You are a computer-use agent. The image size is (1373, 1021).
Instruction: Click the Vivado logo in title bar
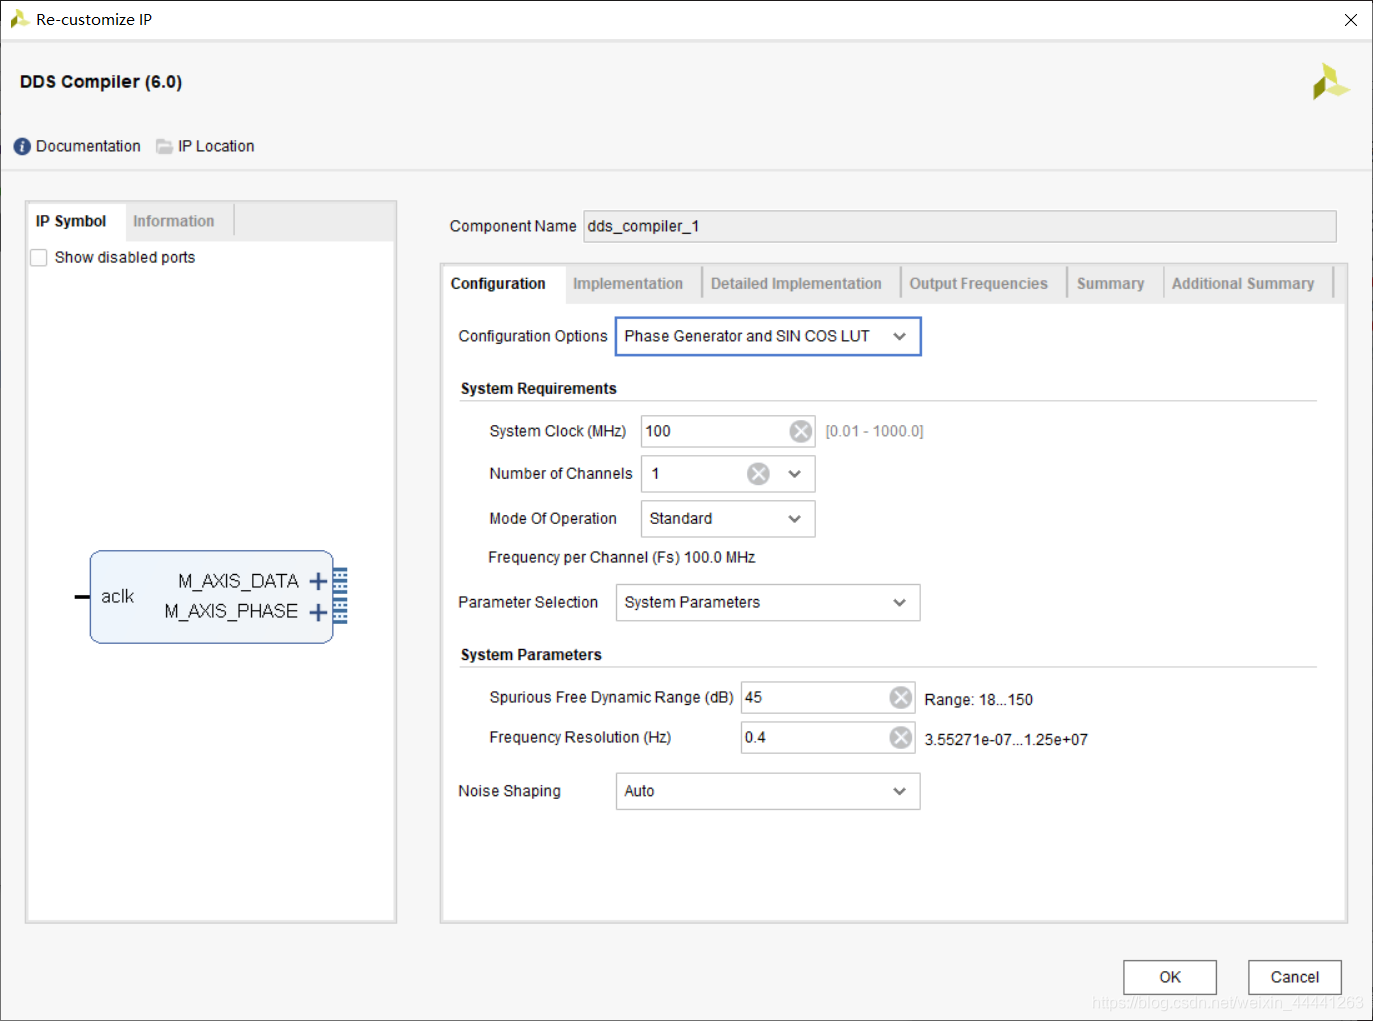19,19
